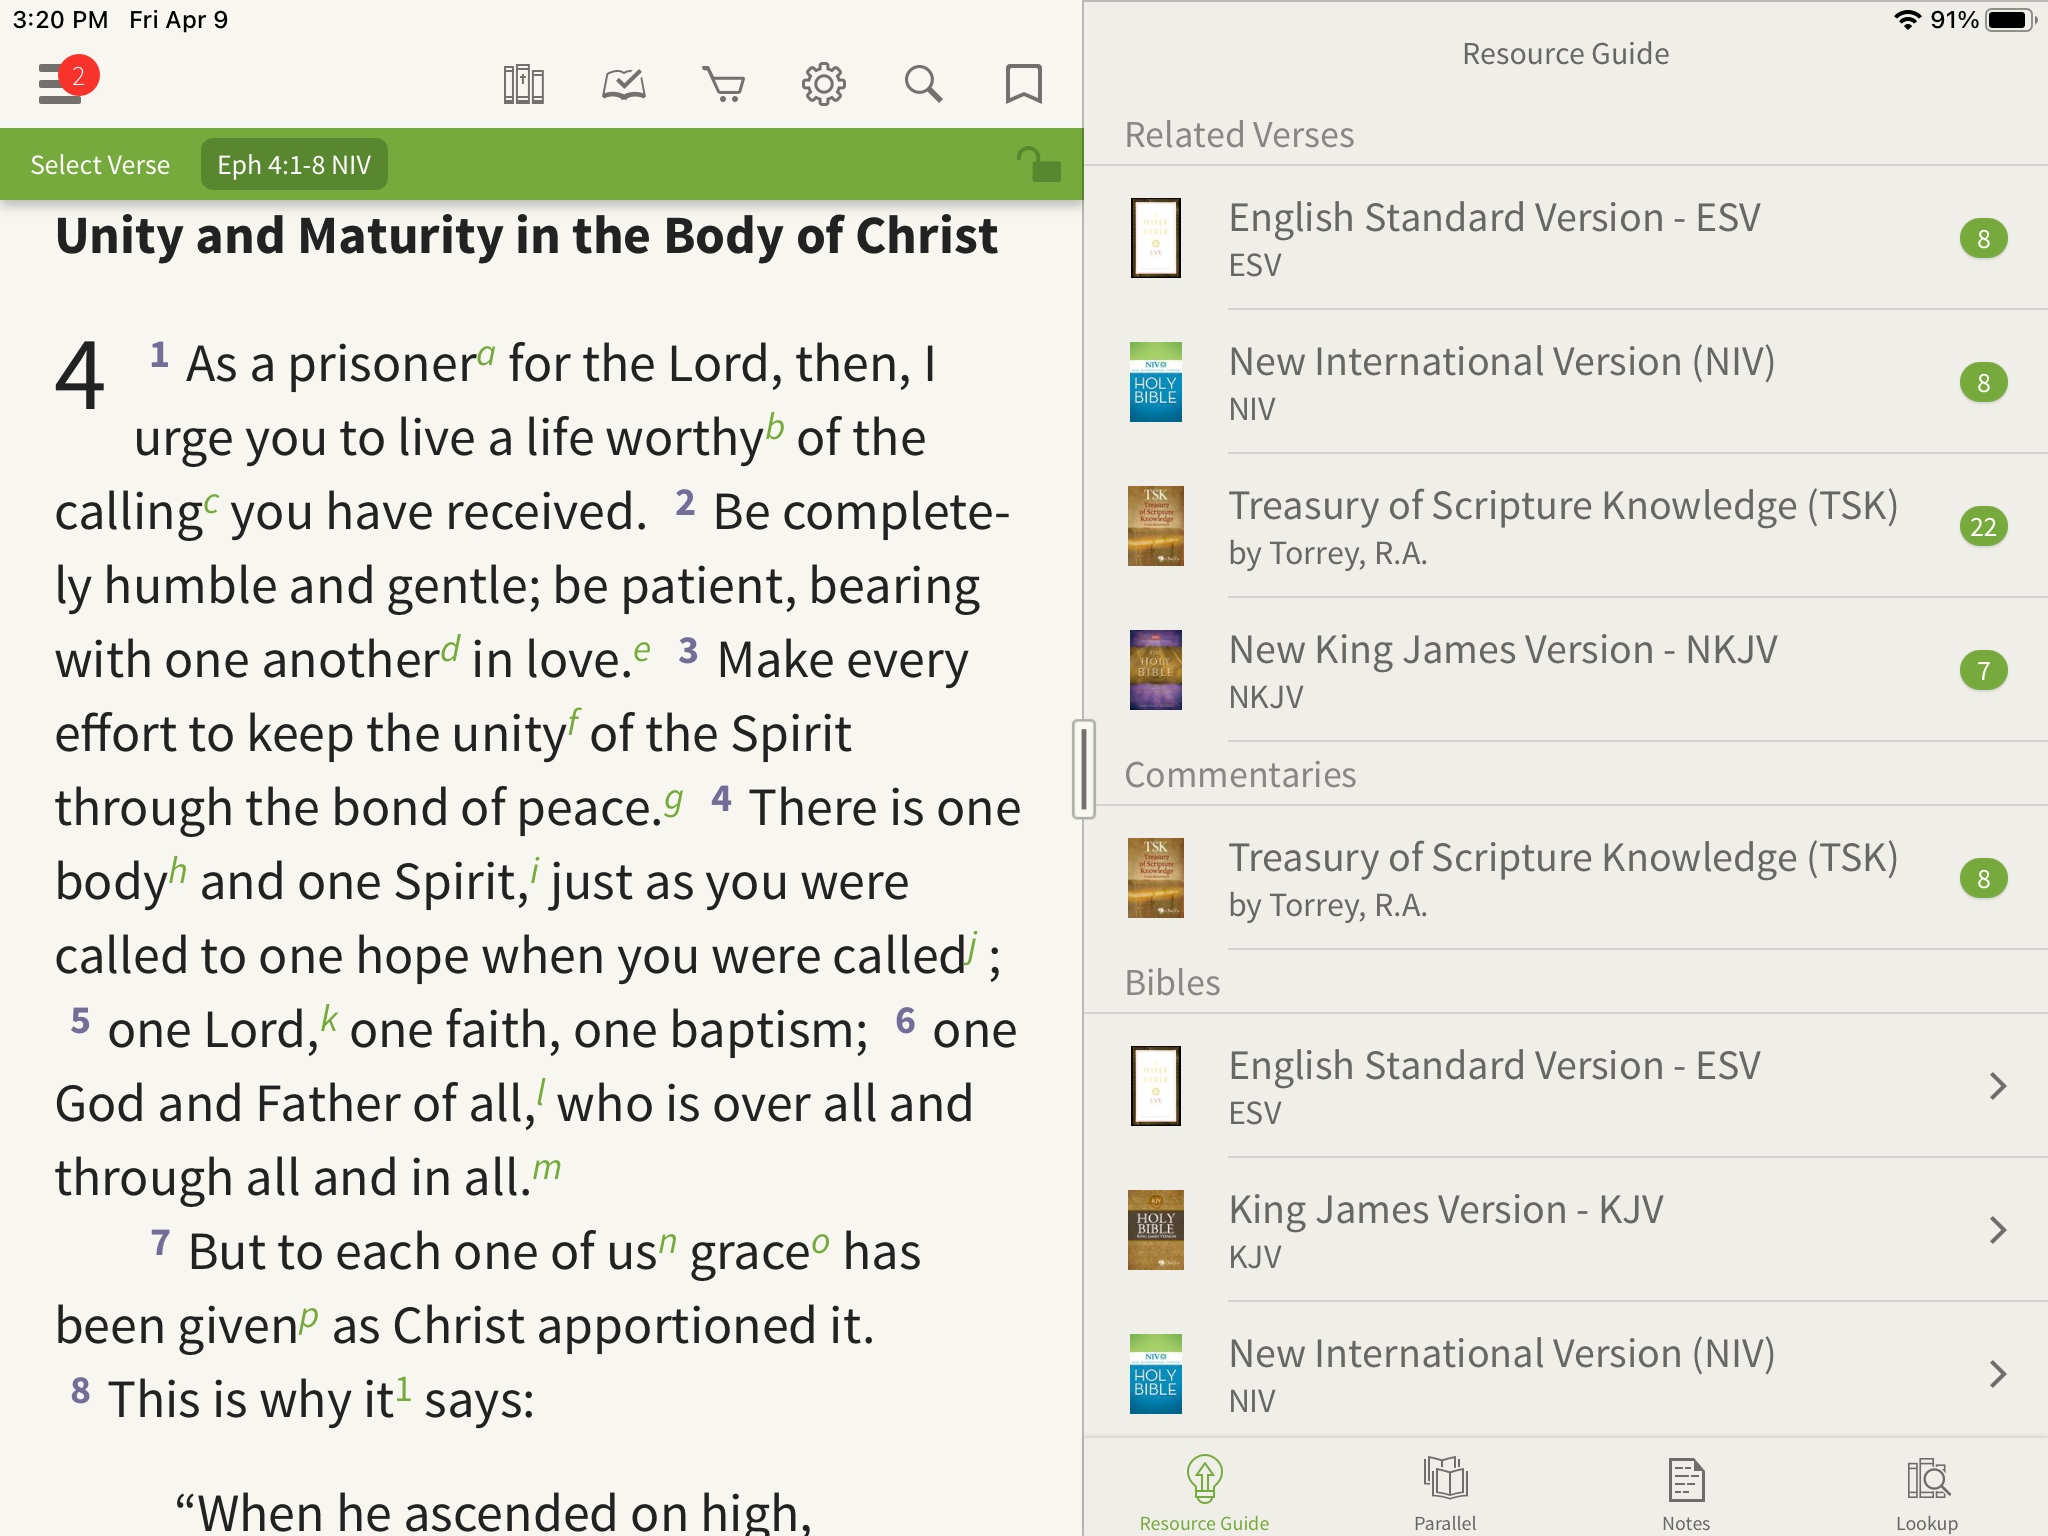Expand NIV row in Bibles section
2048x1536 pixels.
point(1566,1374)
